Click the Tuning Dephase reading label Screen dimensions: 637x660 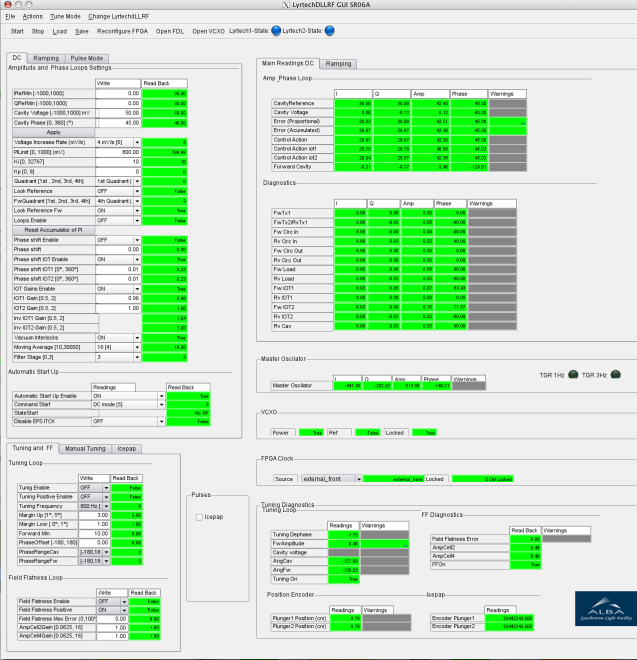299,535
